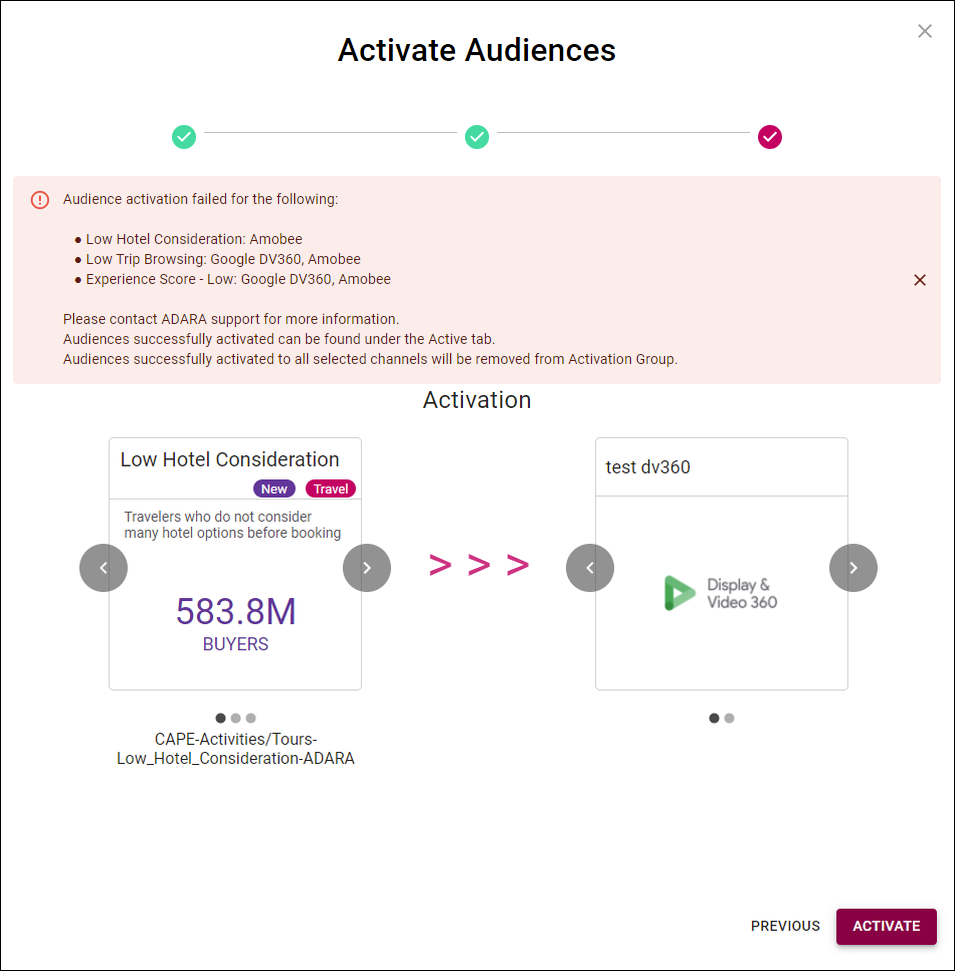This screenshot has height=971, width=955.
Task: Click the test dv360 card title
Action: pos(648,467)
